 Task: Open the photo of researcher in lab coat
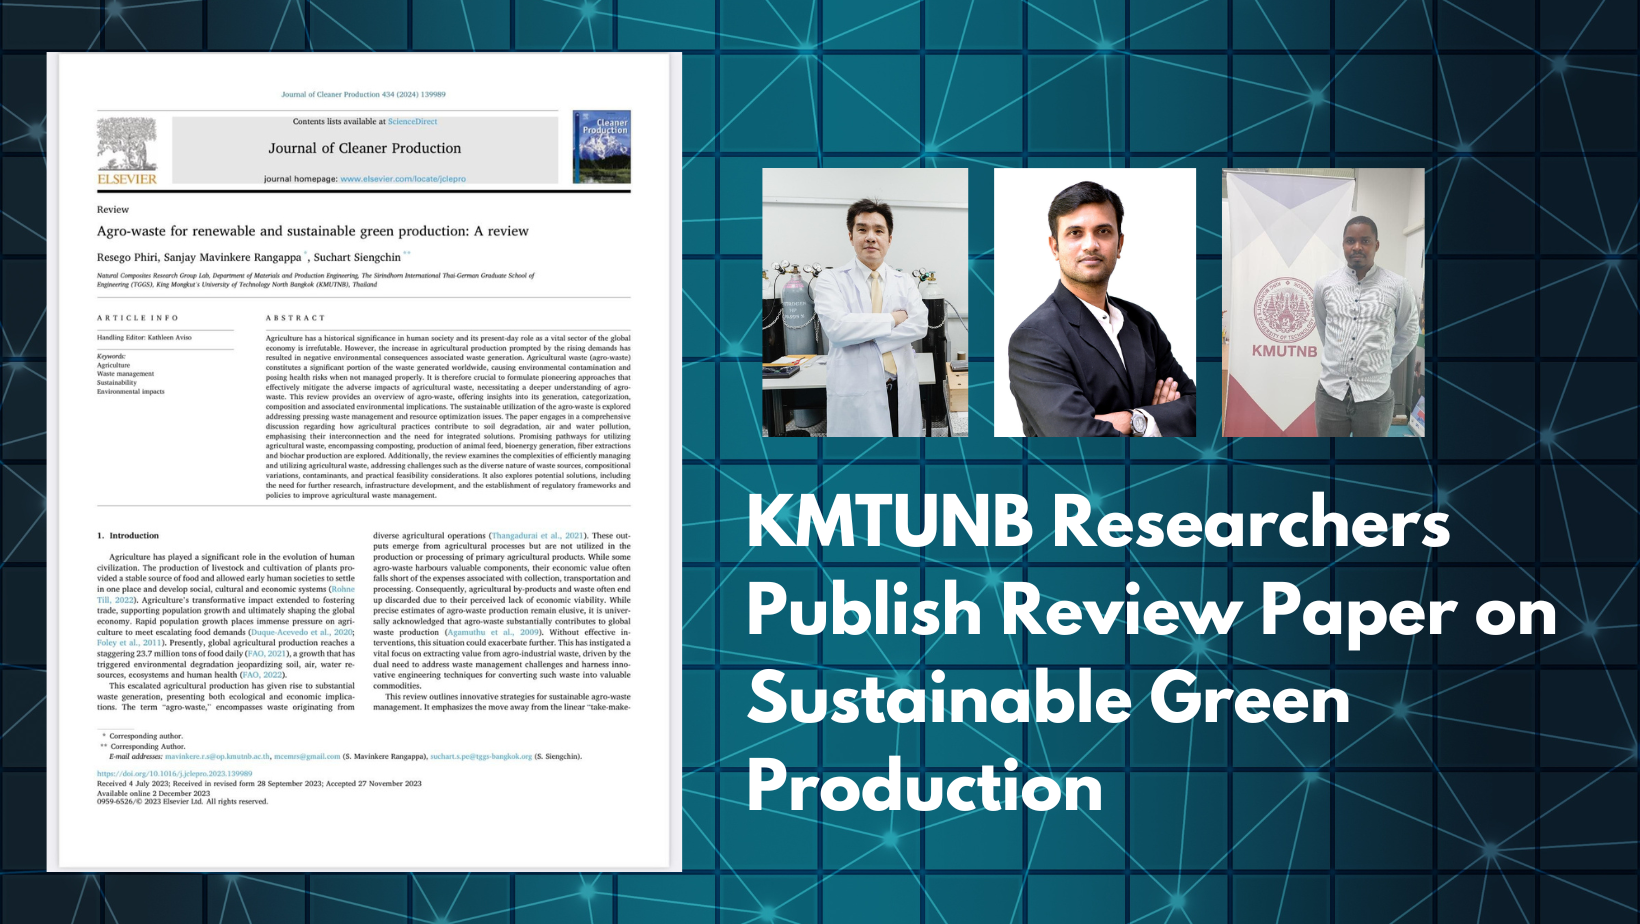865,302
